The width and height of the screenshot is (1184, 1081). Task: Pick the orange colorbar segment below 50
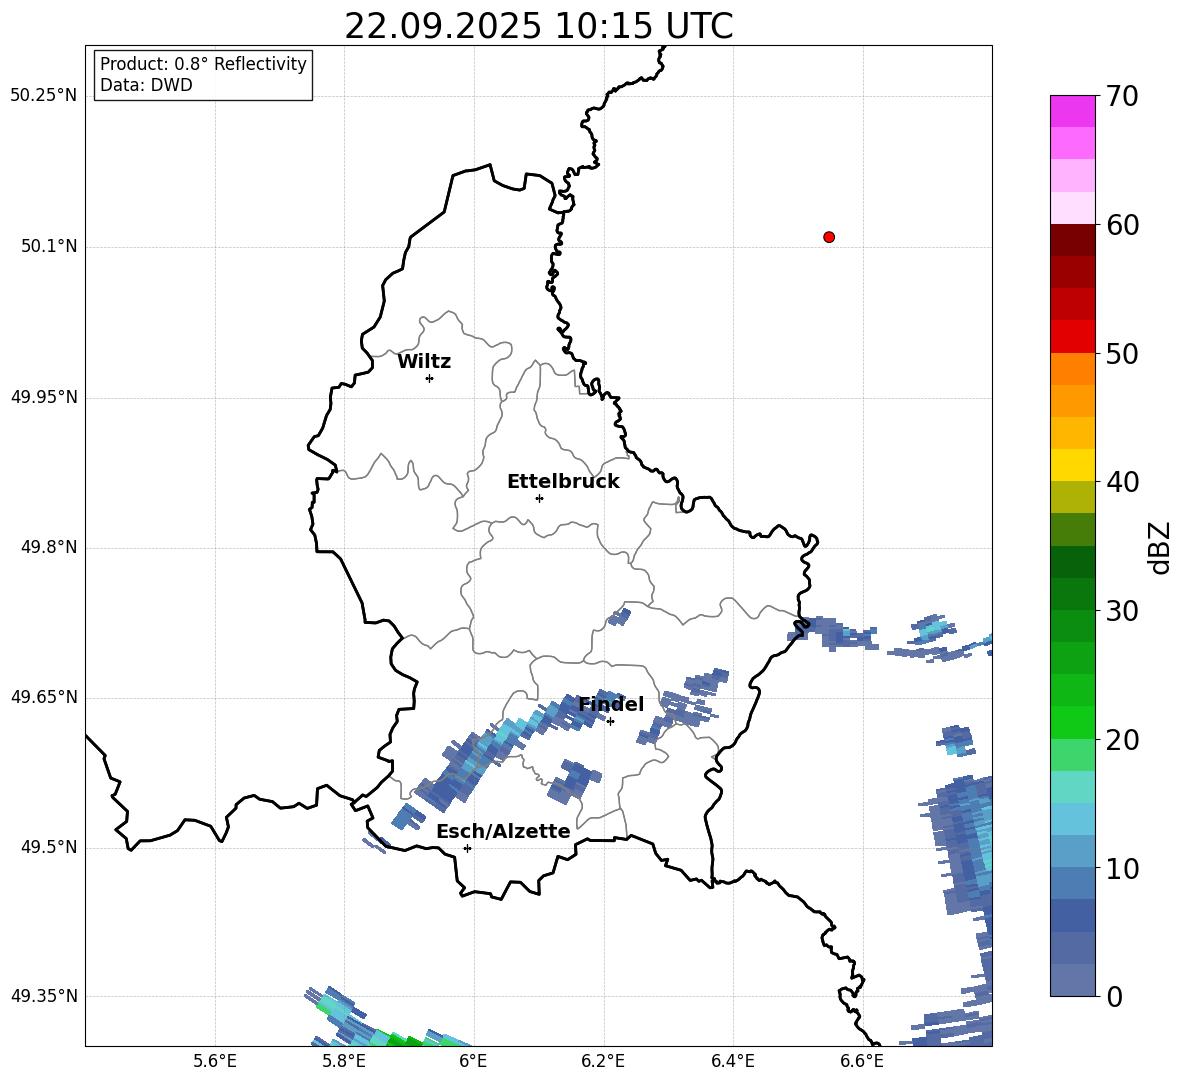click(x=1072, y=369)
